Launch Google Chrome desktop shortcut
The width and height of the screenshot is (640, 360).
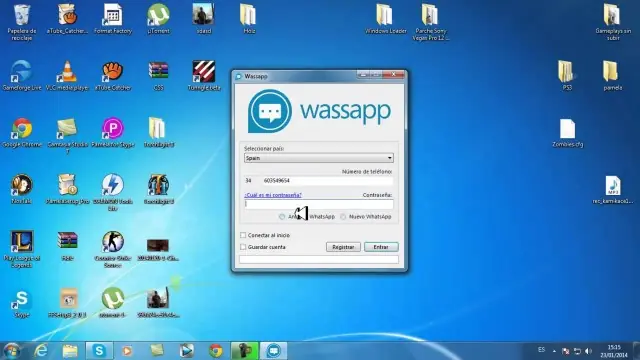point(22,132)
